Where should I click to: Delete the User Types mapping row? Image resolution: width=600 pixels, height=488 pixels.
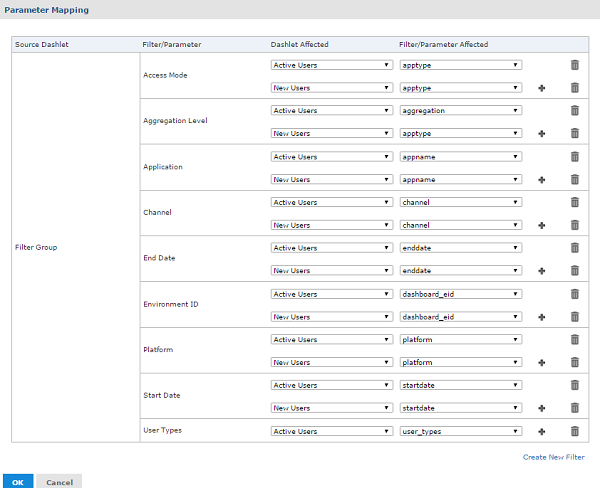[x=574, y=431]
